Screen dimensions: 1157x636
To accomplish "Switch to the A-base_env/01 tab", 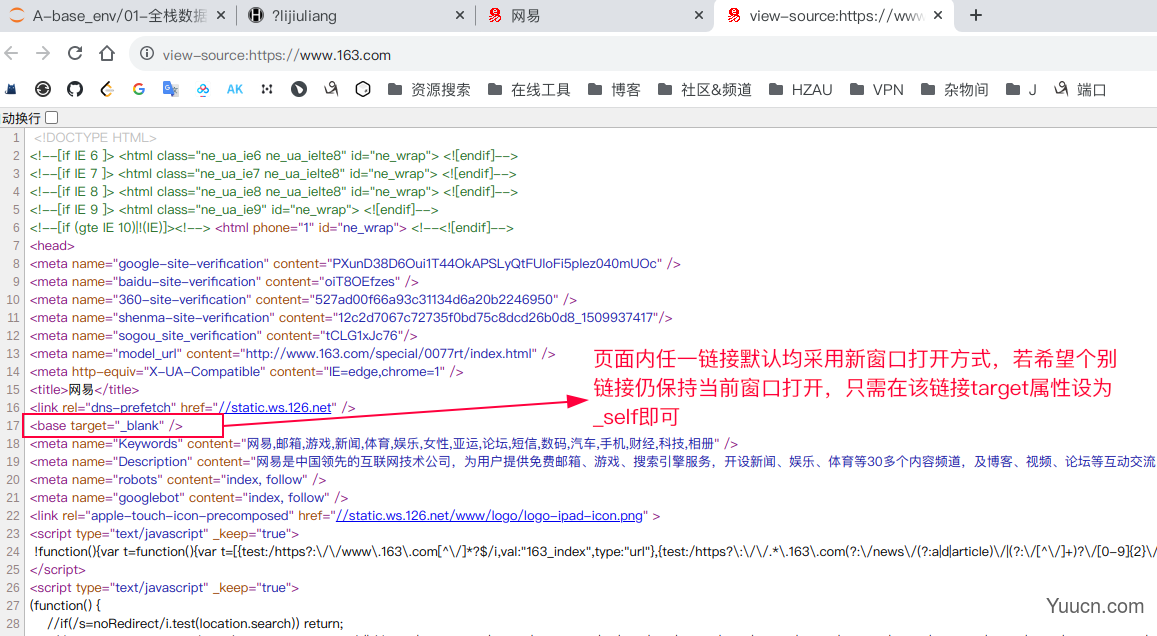I will 118,15.
